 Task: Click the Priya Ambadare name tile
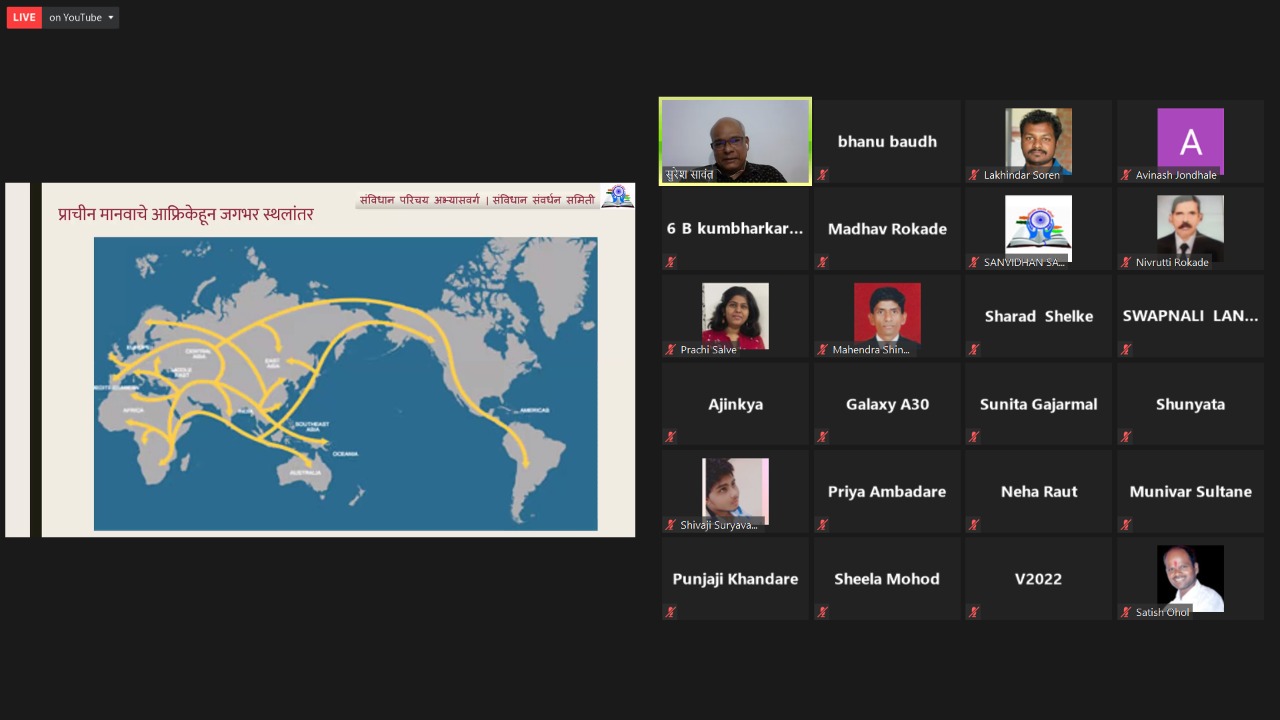point(887,491)
